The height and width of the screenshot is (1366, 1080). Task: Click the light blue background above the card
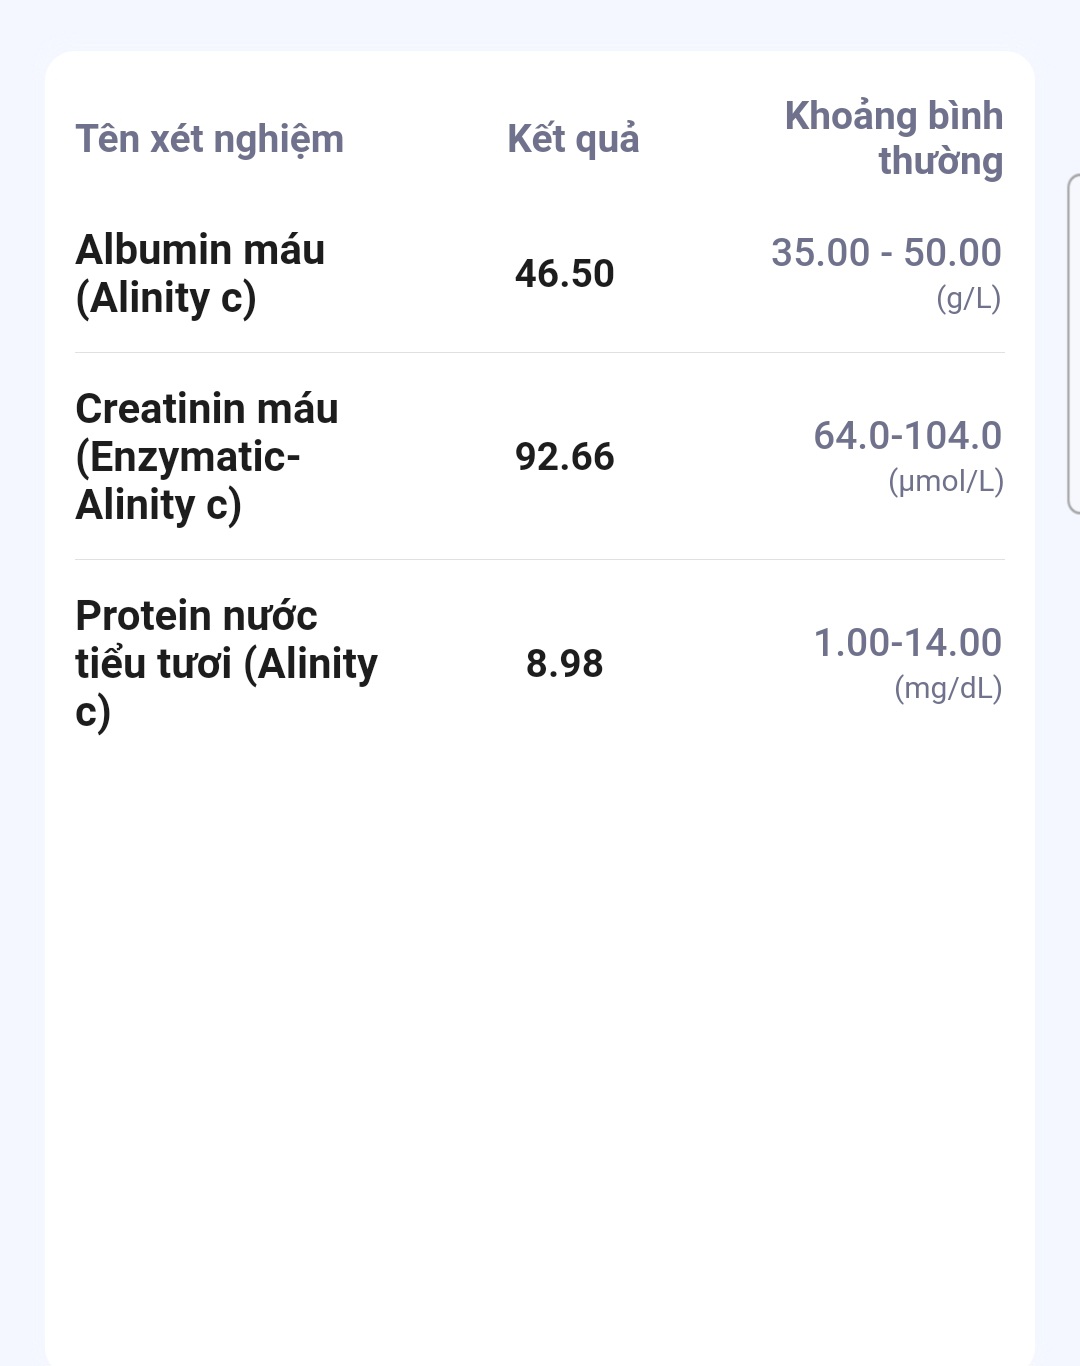(x=540, y=24)
